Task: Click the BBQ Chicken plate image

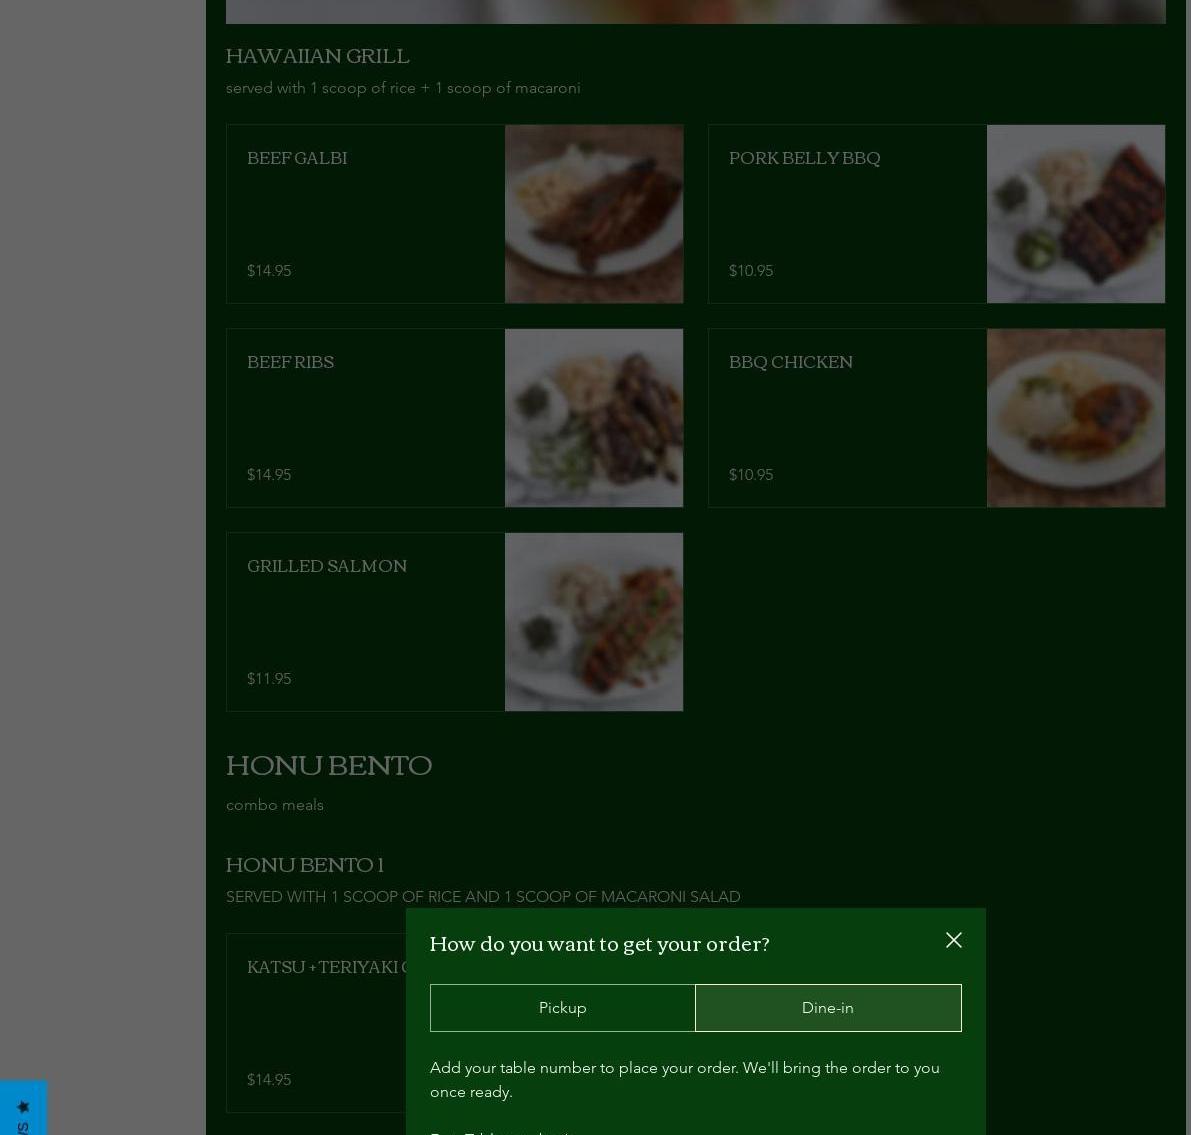Action: click(1075, 418)
